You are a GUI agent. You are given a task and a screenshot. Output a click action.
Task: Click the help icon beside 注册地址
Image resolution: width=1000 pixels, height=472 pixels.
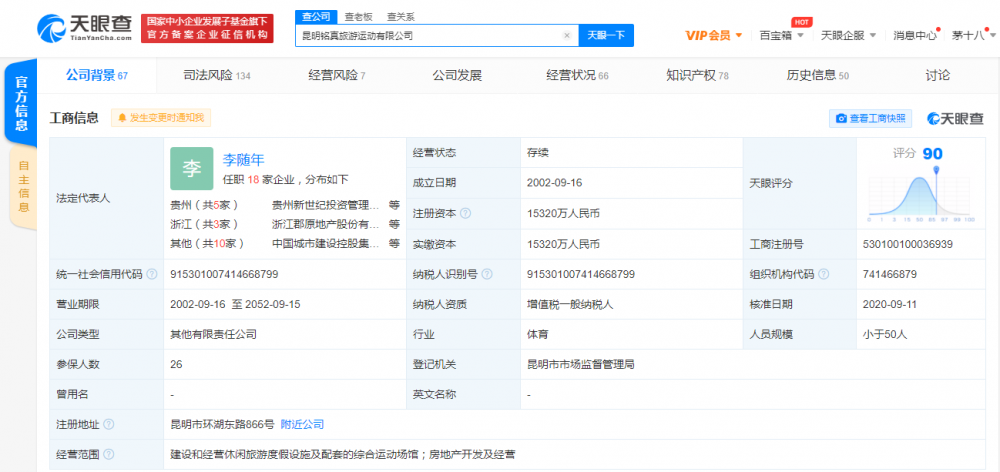click(109, 424)
